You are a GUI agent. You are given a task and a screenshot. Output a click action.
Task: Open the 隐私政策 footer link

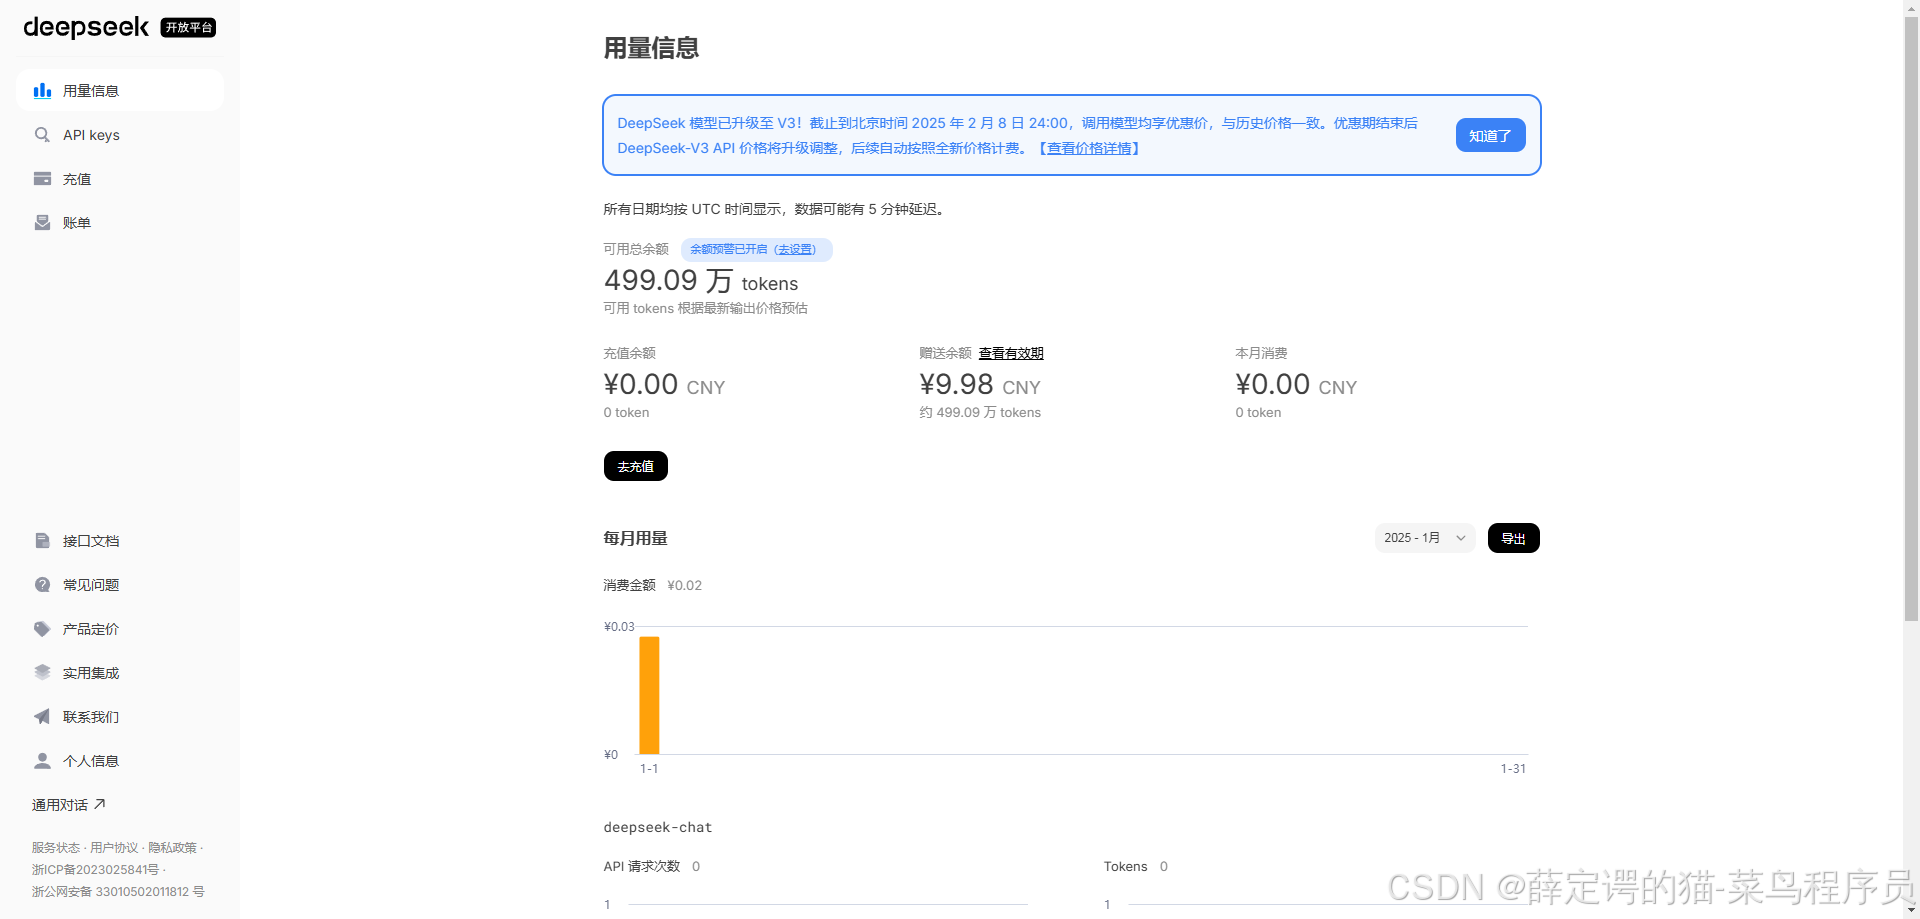pyautogui.click(x=173, y=848)
